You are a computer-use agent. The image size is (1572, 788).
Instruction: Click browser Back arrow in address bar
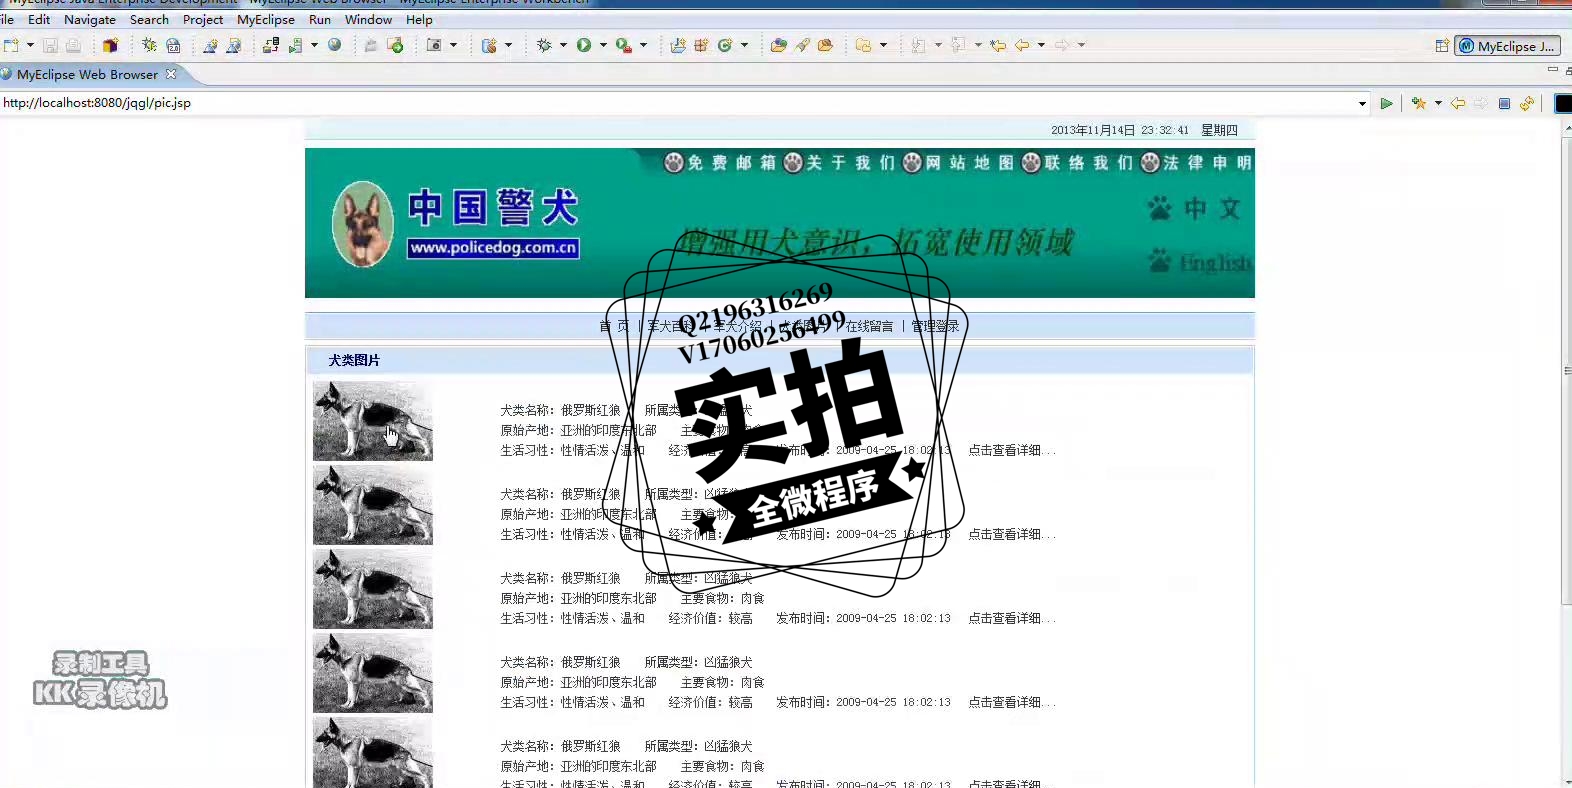click(x=1458, y=103)
